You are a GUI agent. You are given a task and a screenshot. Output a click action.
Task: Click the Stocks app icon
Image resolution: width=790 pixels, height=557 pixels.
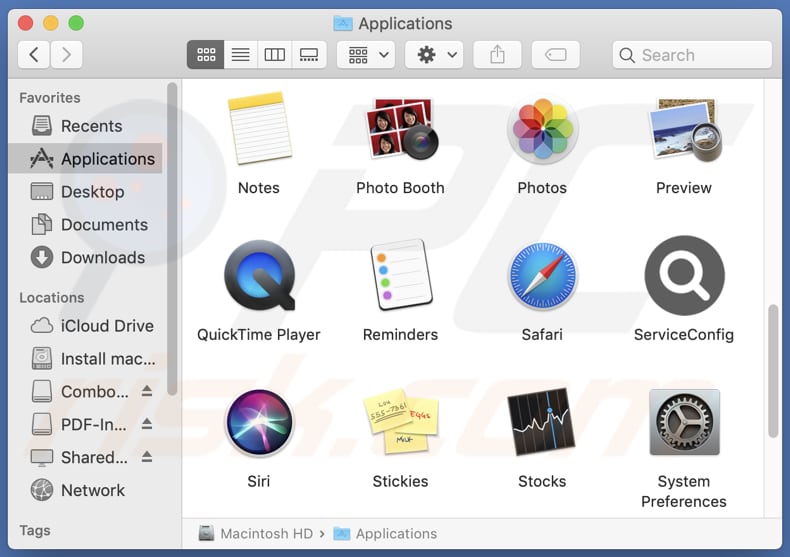point(542,422)
